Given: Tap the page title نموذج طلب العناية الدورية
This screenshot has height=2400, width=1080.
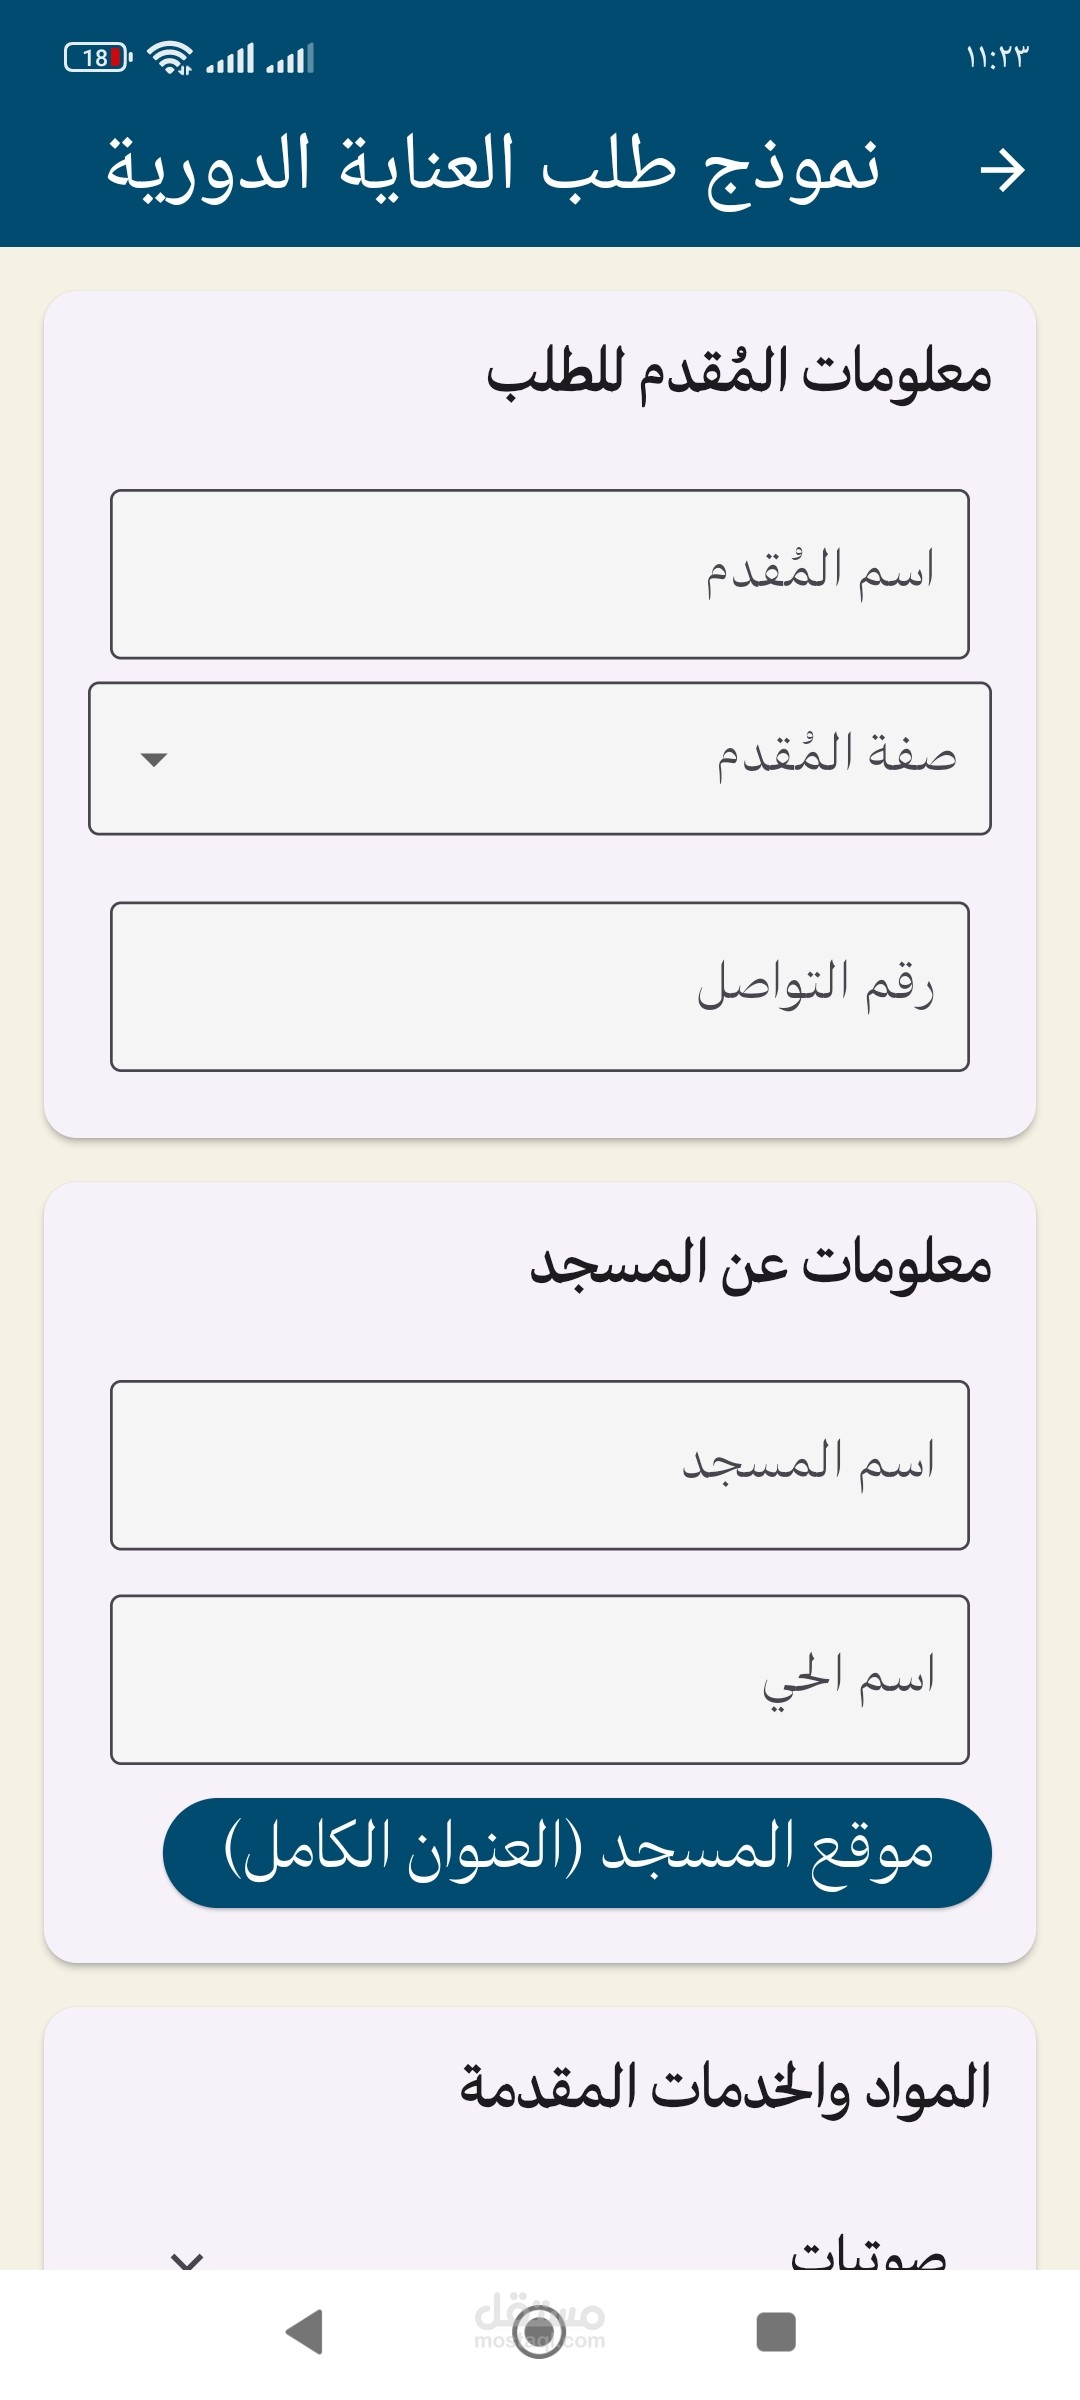Looking at the screenshot, I should coord(493,166).
